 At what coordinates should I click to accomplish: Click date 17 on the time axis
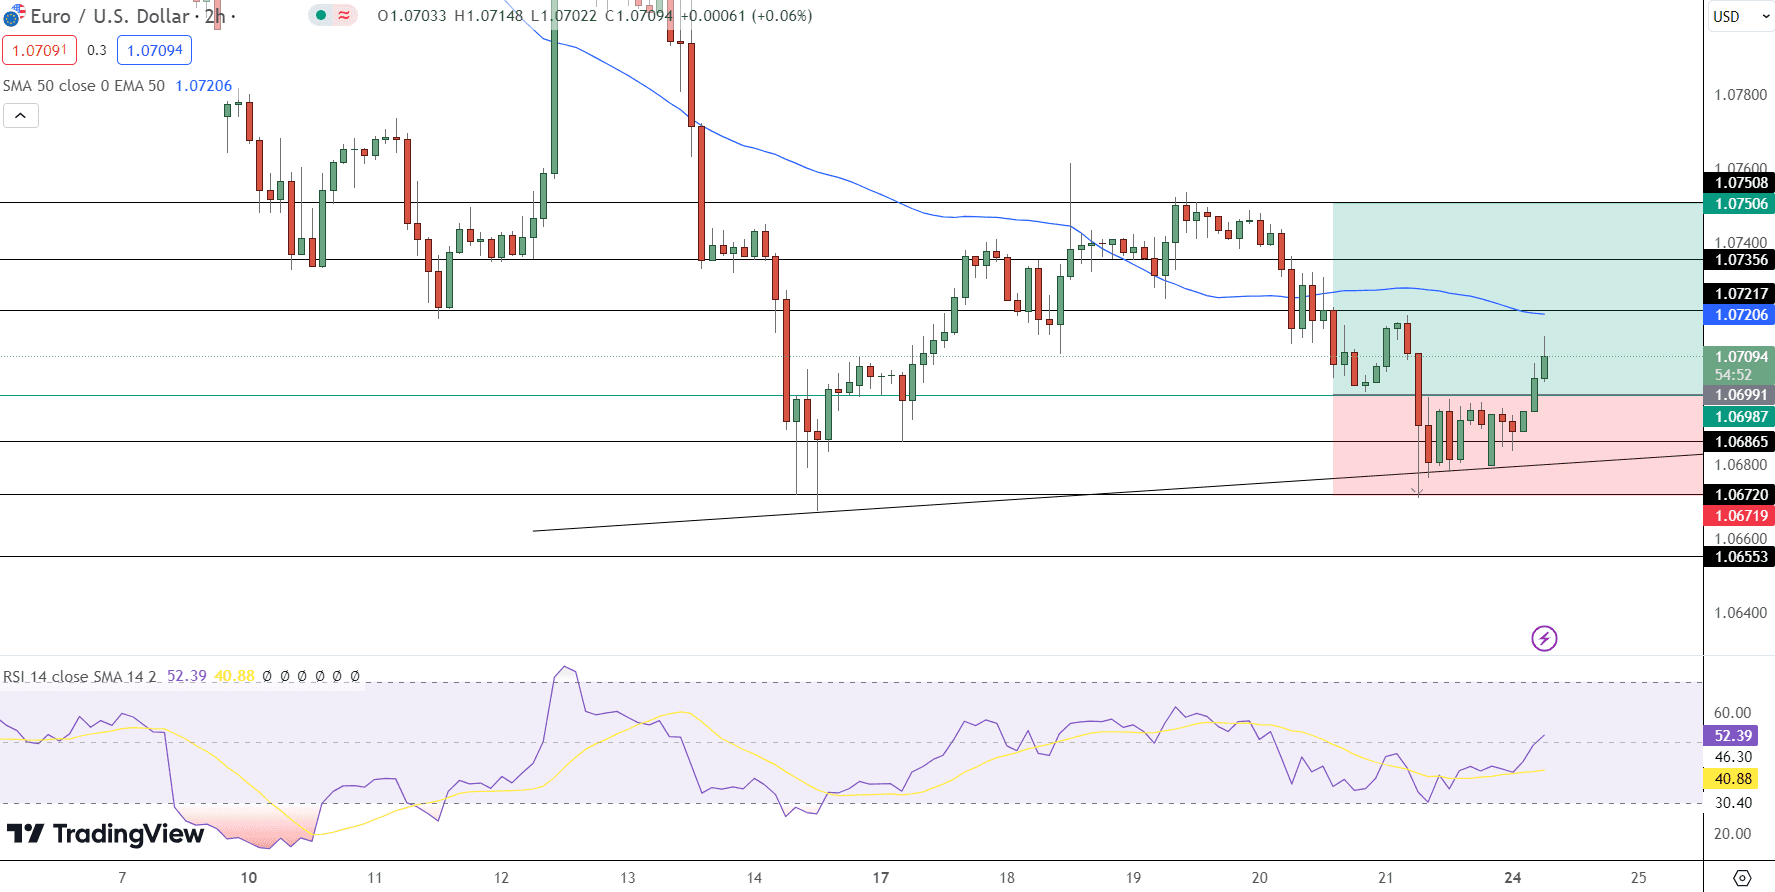coord(881,877)
